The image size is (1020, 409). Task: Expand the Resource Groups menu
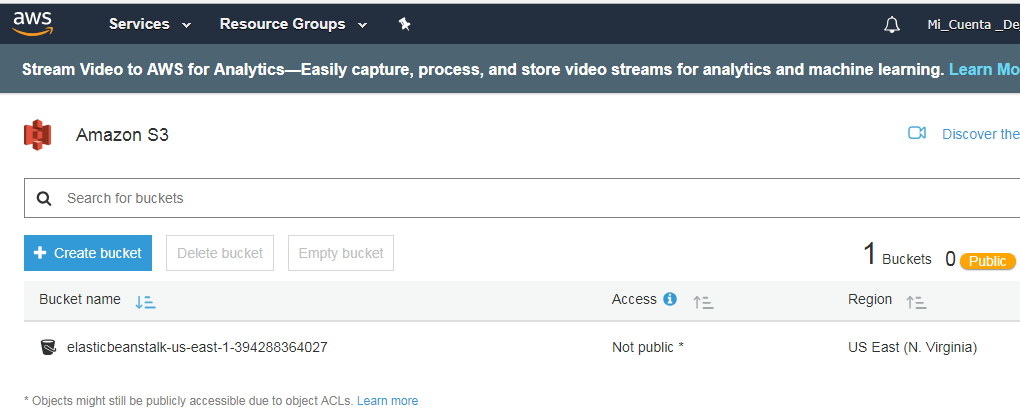293,24
